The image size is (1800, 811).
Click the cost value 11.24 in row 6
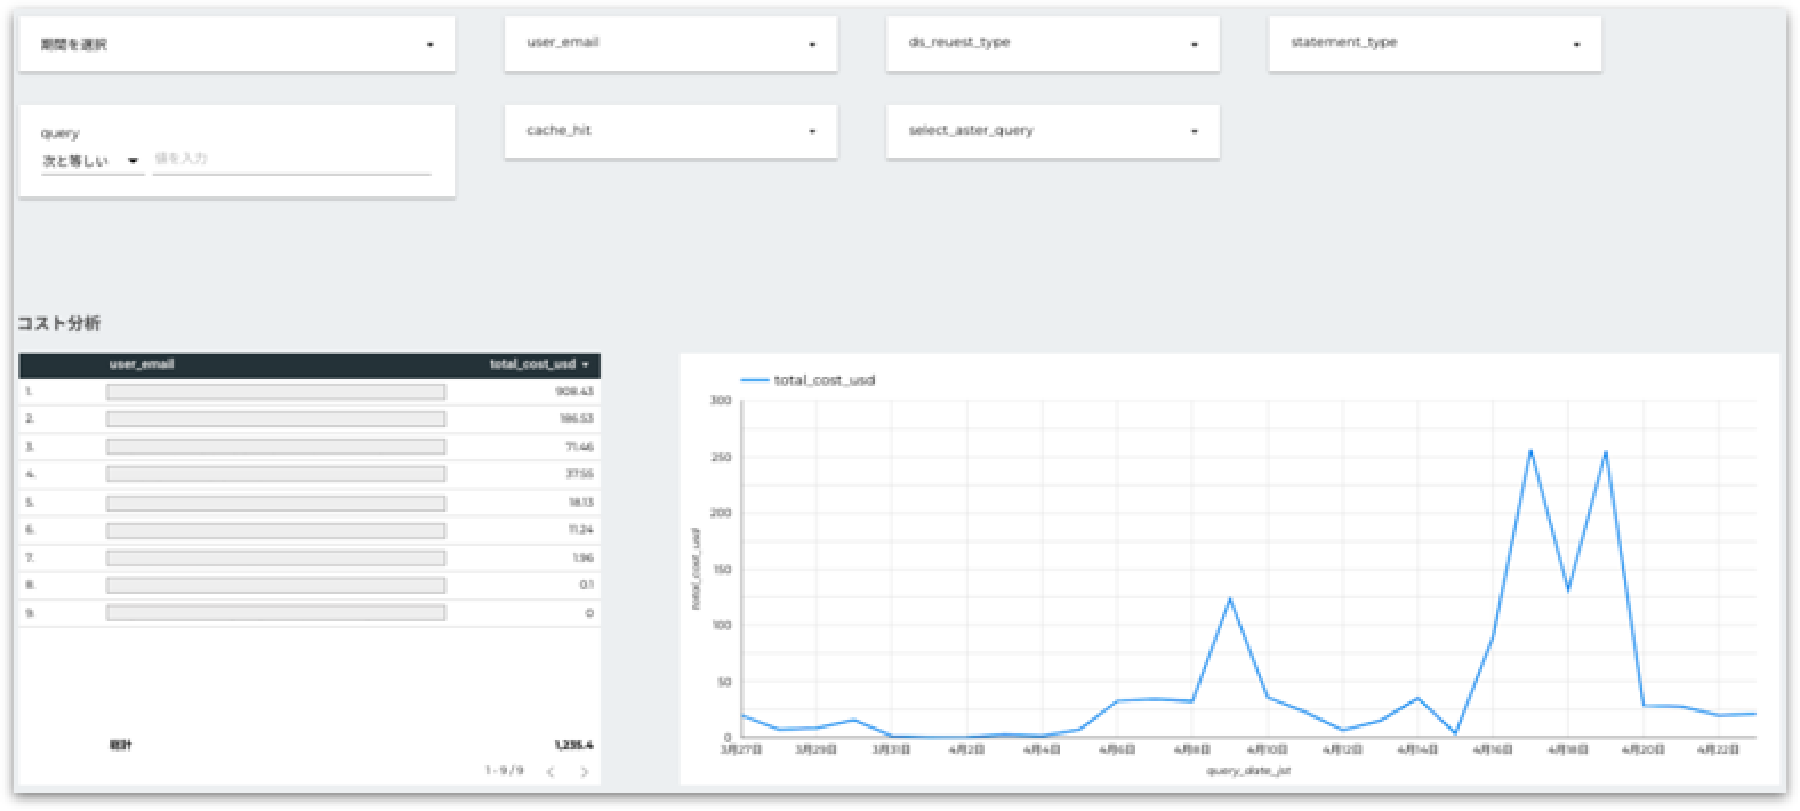click(x=581, y=530)
